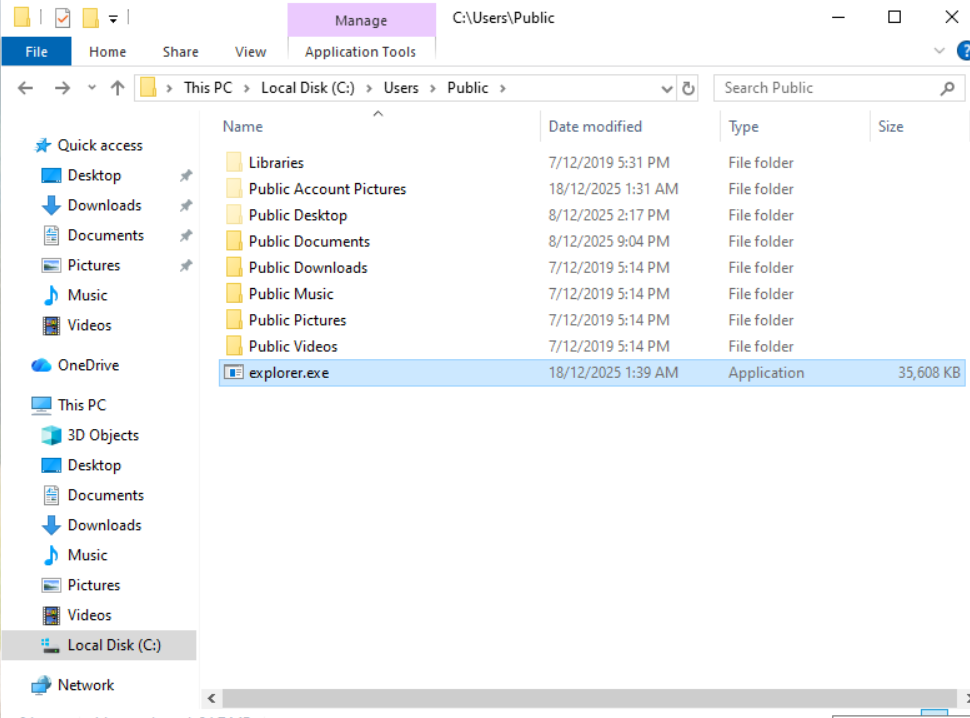Viewport: 970px width, 718px height.
Task: Open the recent locations dropdown arrow
Action: [x=92, y=88]
